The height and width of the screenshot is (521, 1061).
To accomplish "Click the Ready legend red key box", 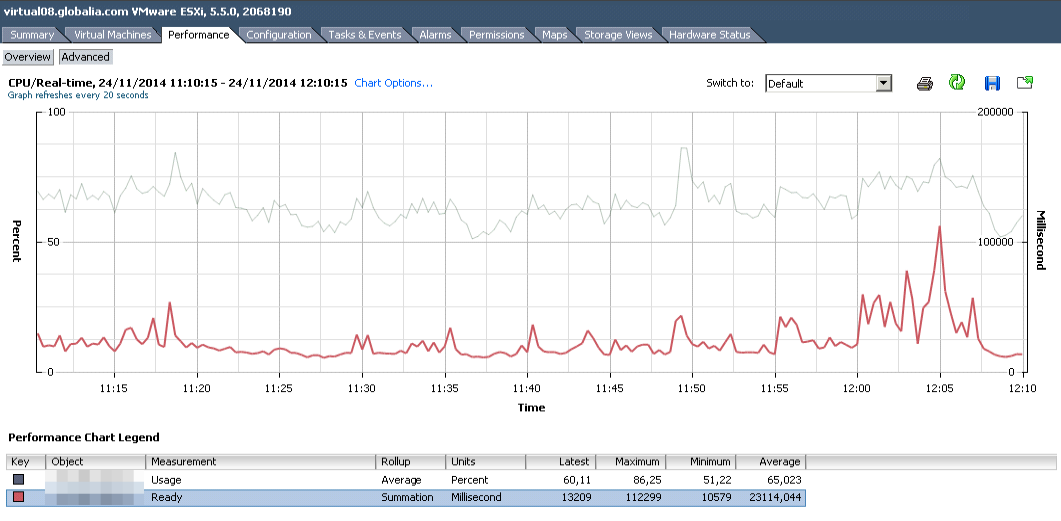I will click(x=19, y=497).
